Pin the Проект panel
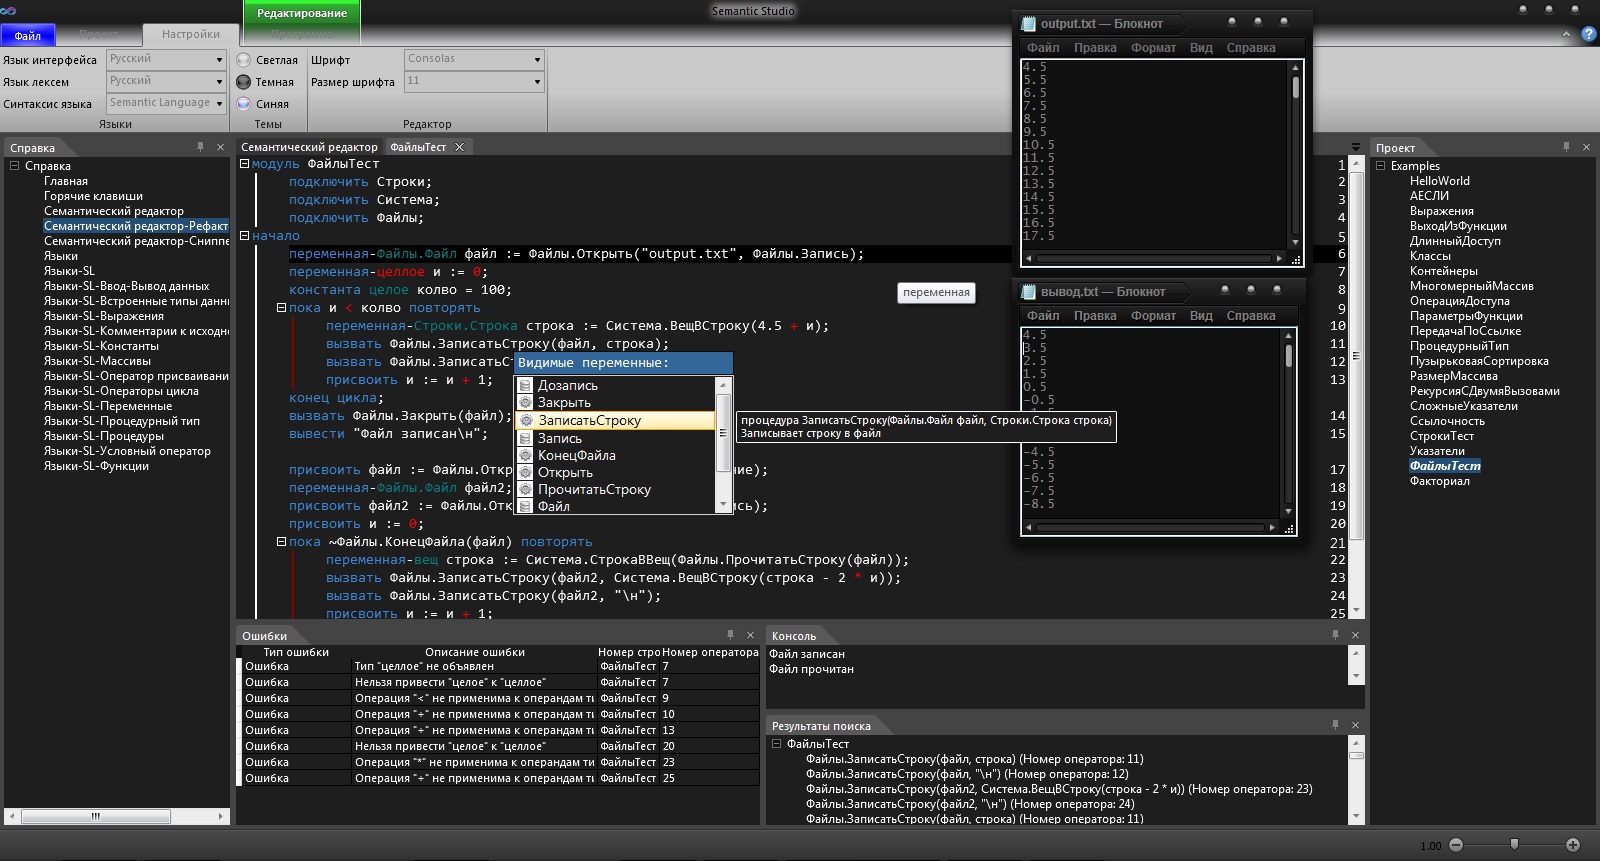This screenshot has height=861, width=1600. [x=1566, y=147]
